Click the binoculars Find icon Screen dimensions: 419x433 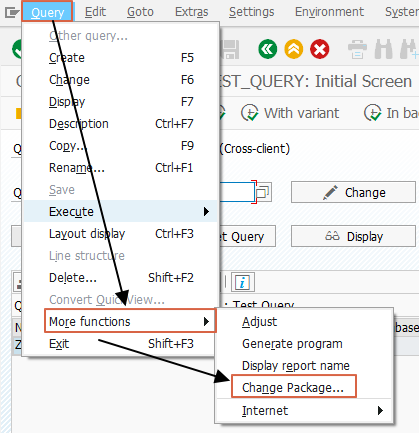pyautogui.click(x=383, y=49)
